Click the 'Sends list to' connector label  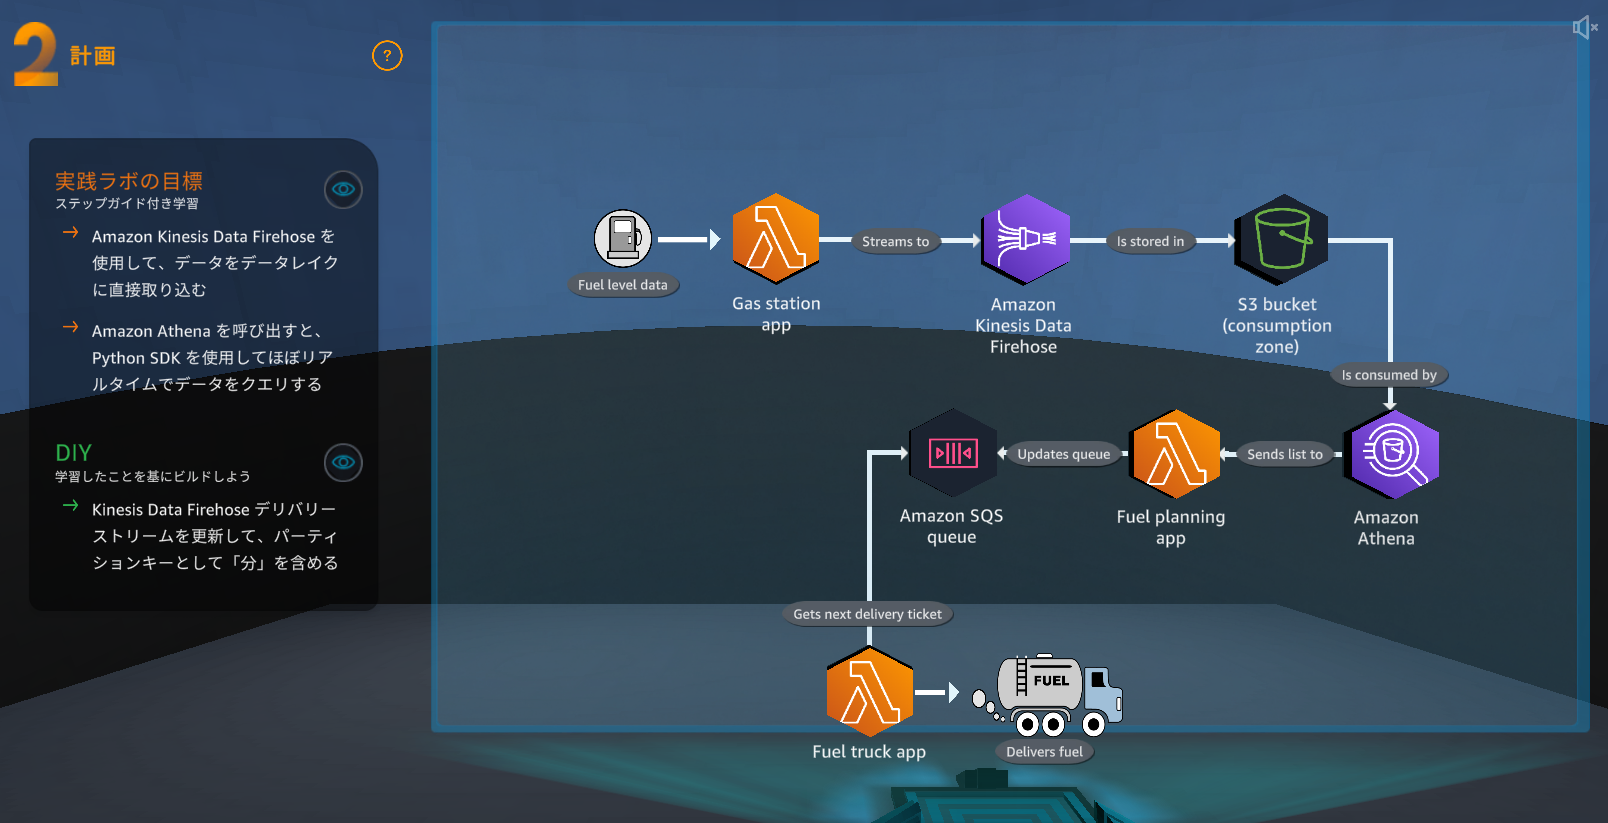point(1285,454)
